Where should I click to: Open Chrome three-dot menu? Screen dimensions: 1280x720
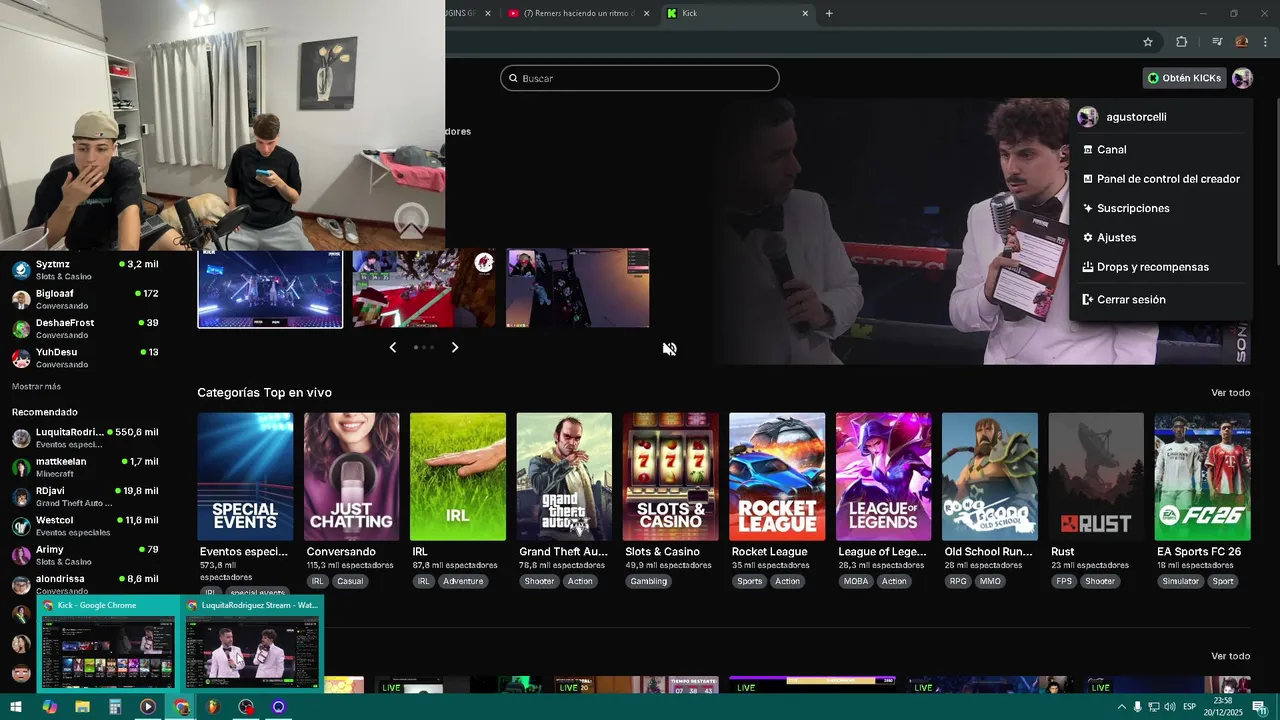pos(1265,42)
